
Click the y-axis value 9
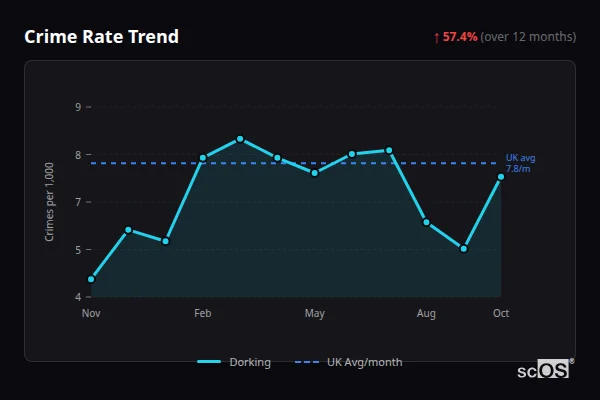[78, 107]
